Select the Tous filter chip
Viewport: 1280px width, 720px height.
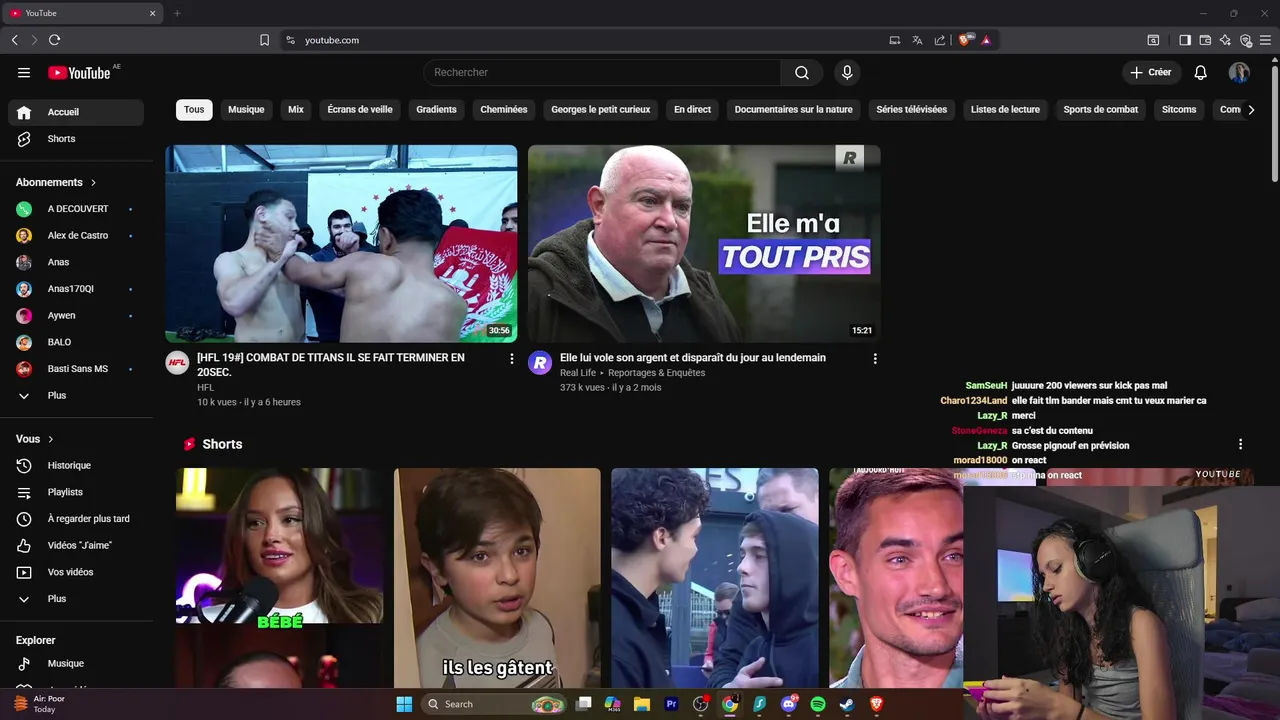pyautogui.click(x=194, y=109)
